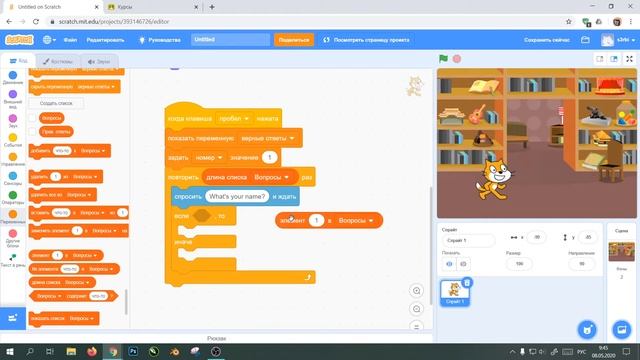
Task: Select the stage backdrop thumbnail
Action: 621,251
